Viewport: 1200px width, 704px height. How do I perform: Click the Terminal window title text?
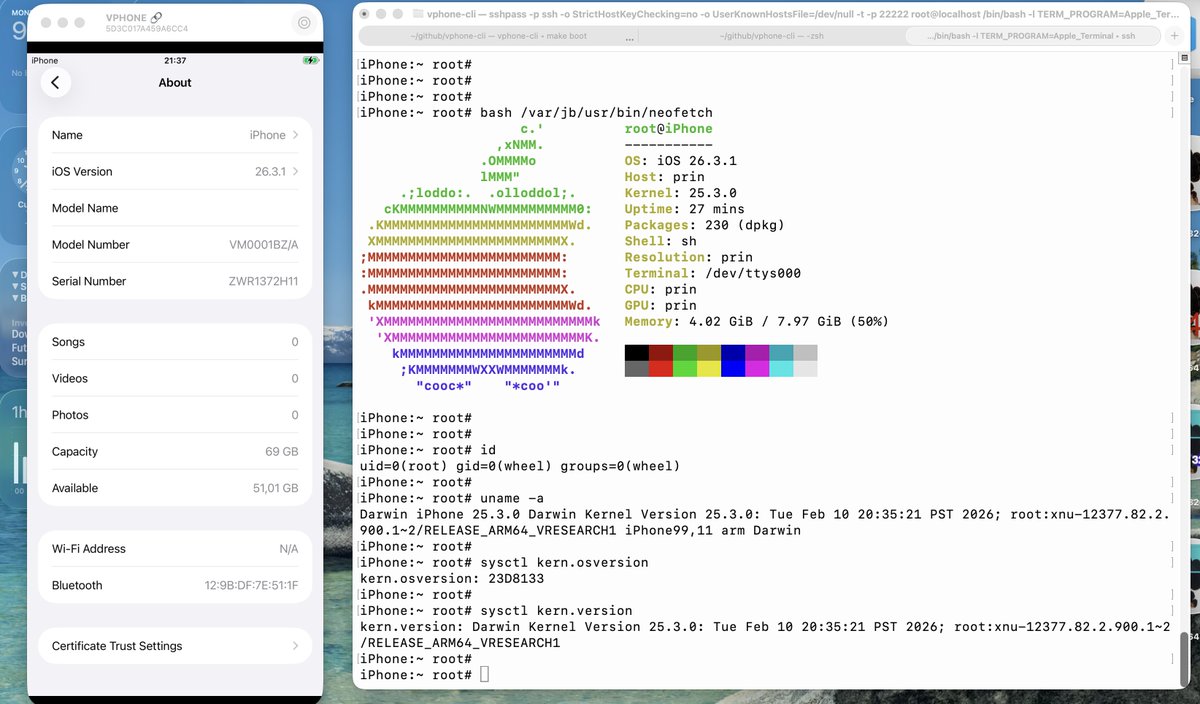click(803, 15)
